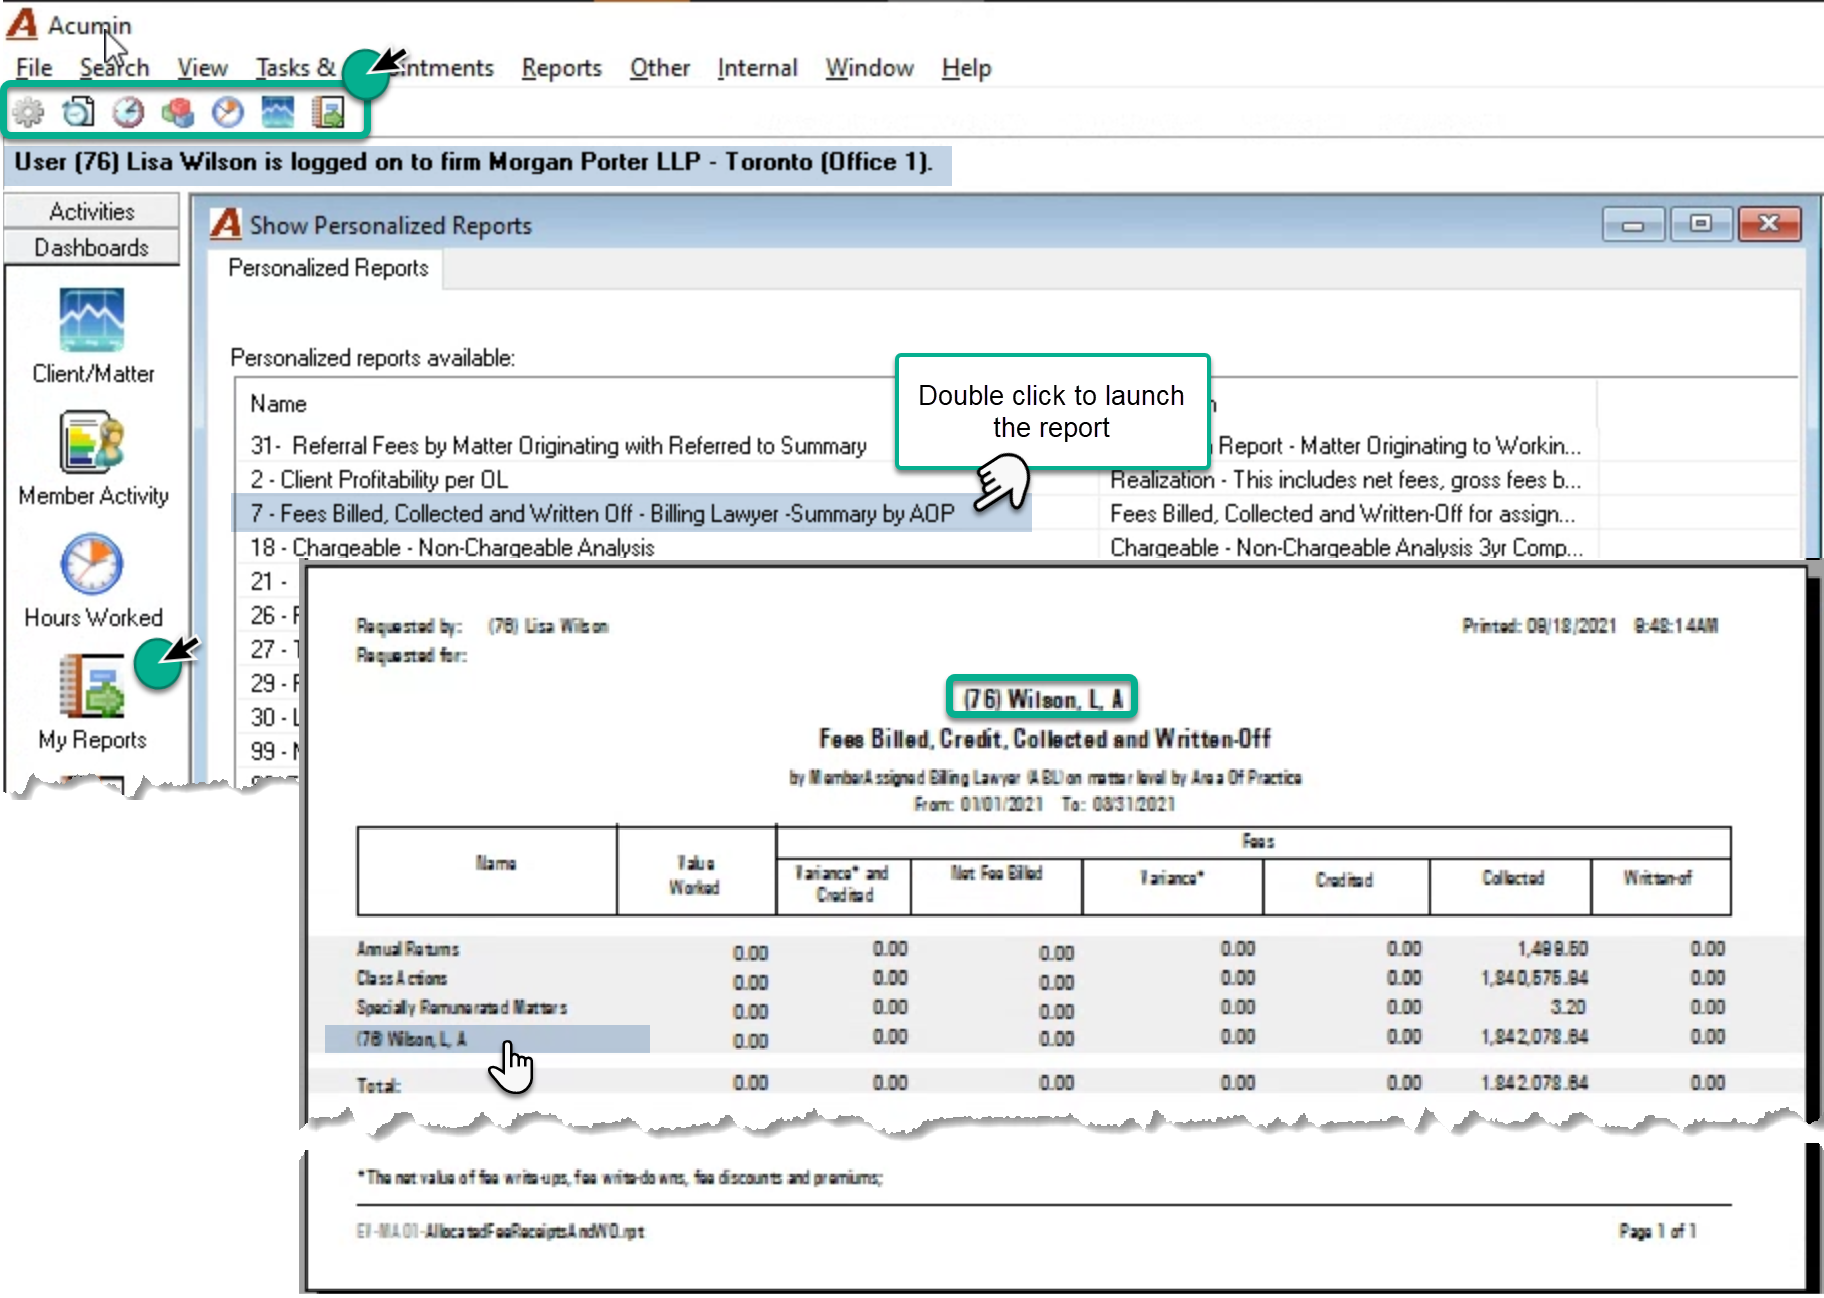Open the Internal menu
The height and width of the screenshot is (1298, 1824).
(757, 68)
